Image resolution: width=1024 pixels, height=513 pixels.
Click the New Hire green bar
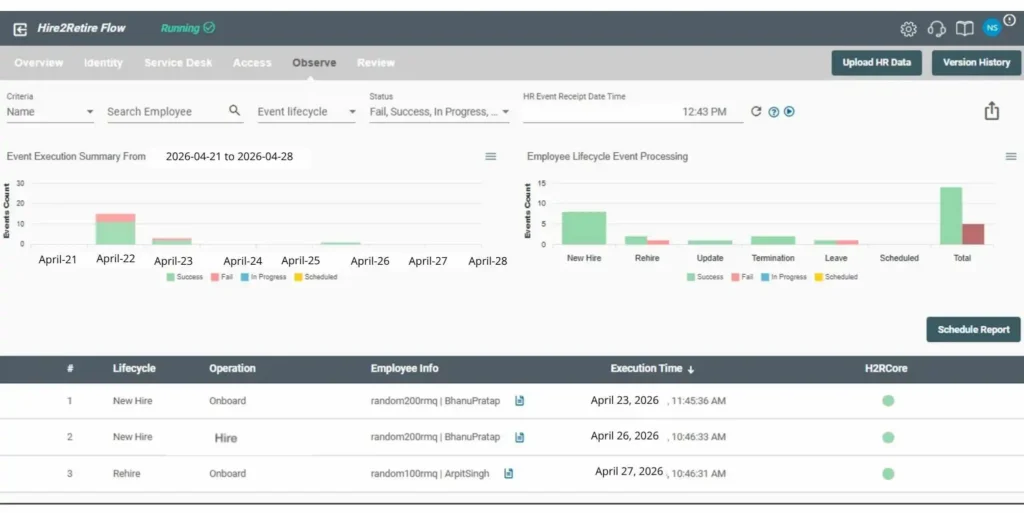(x=584, y=228)
